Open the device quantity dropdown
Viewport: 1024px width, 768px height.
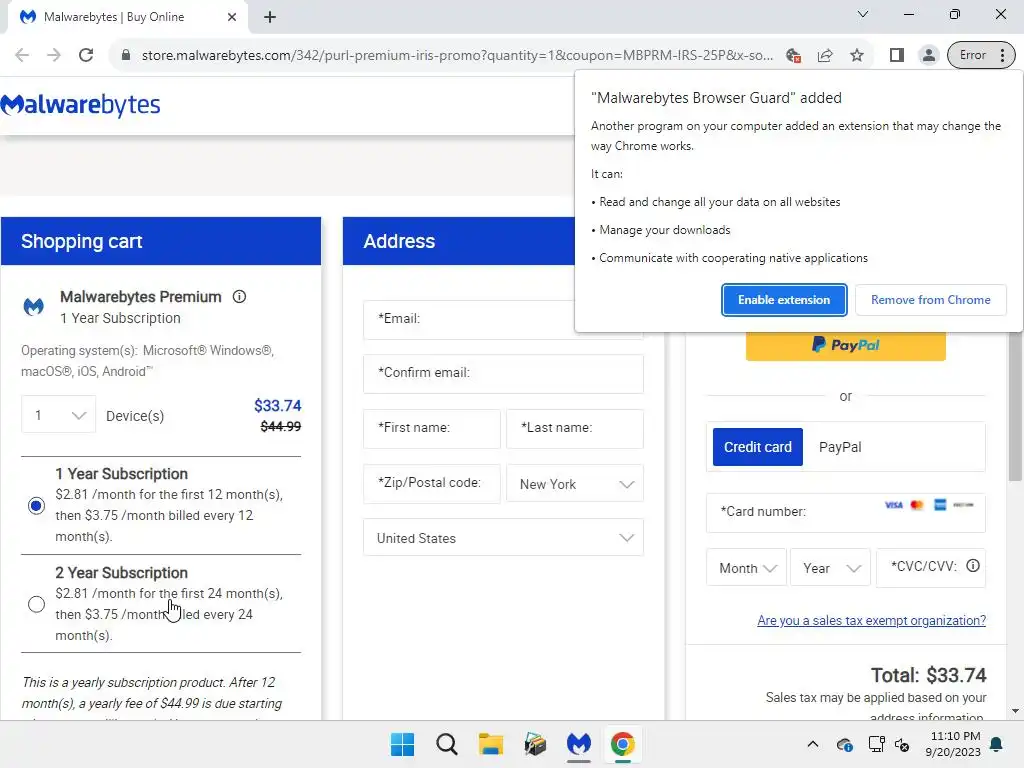coord(59,415)
